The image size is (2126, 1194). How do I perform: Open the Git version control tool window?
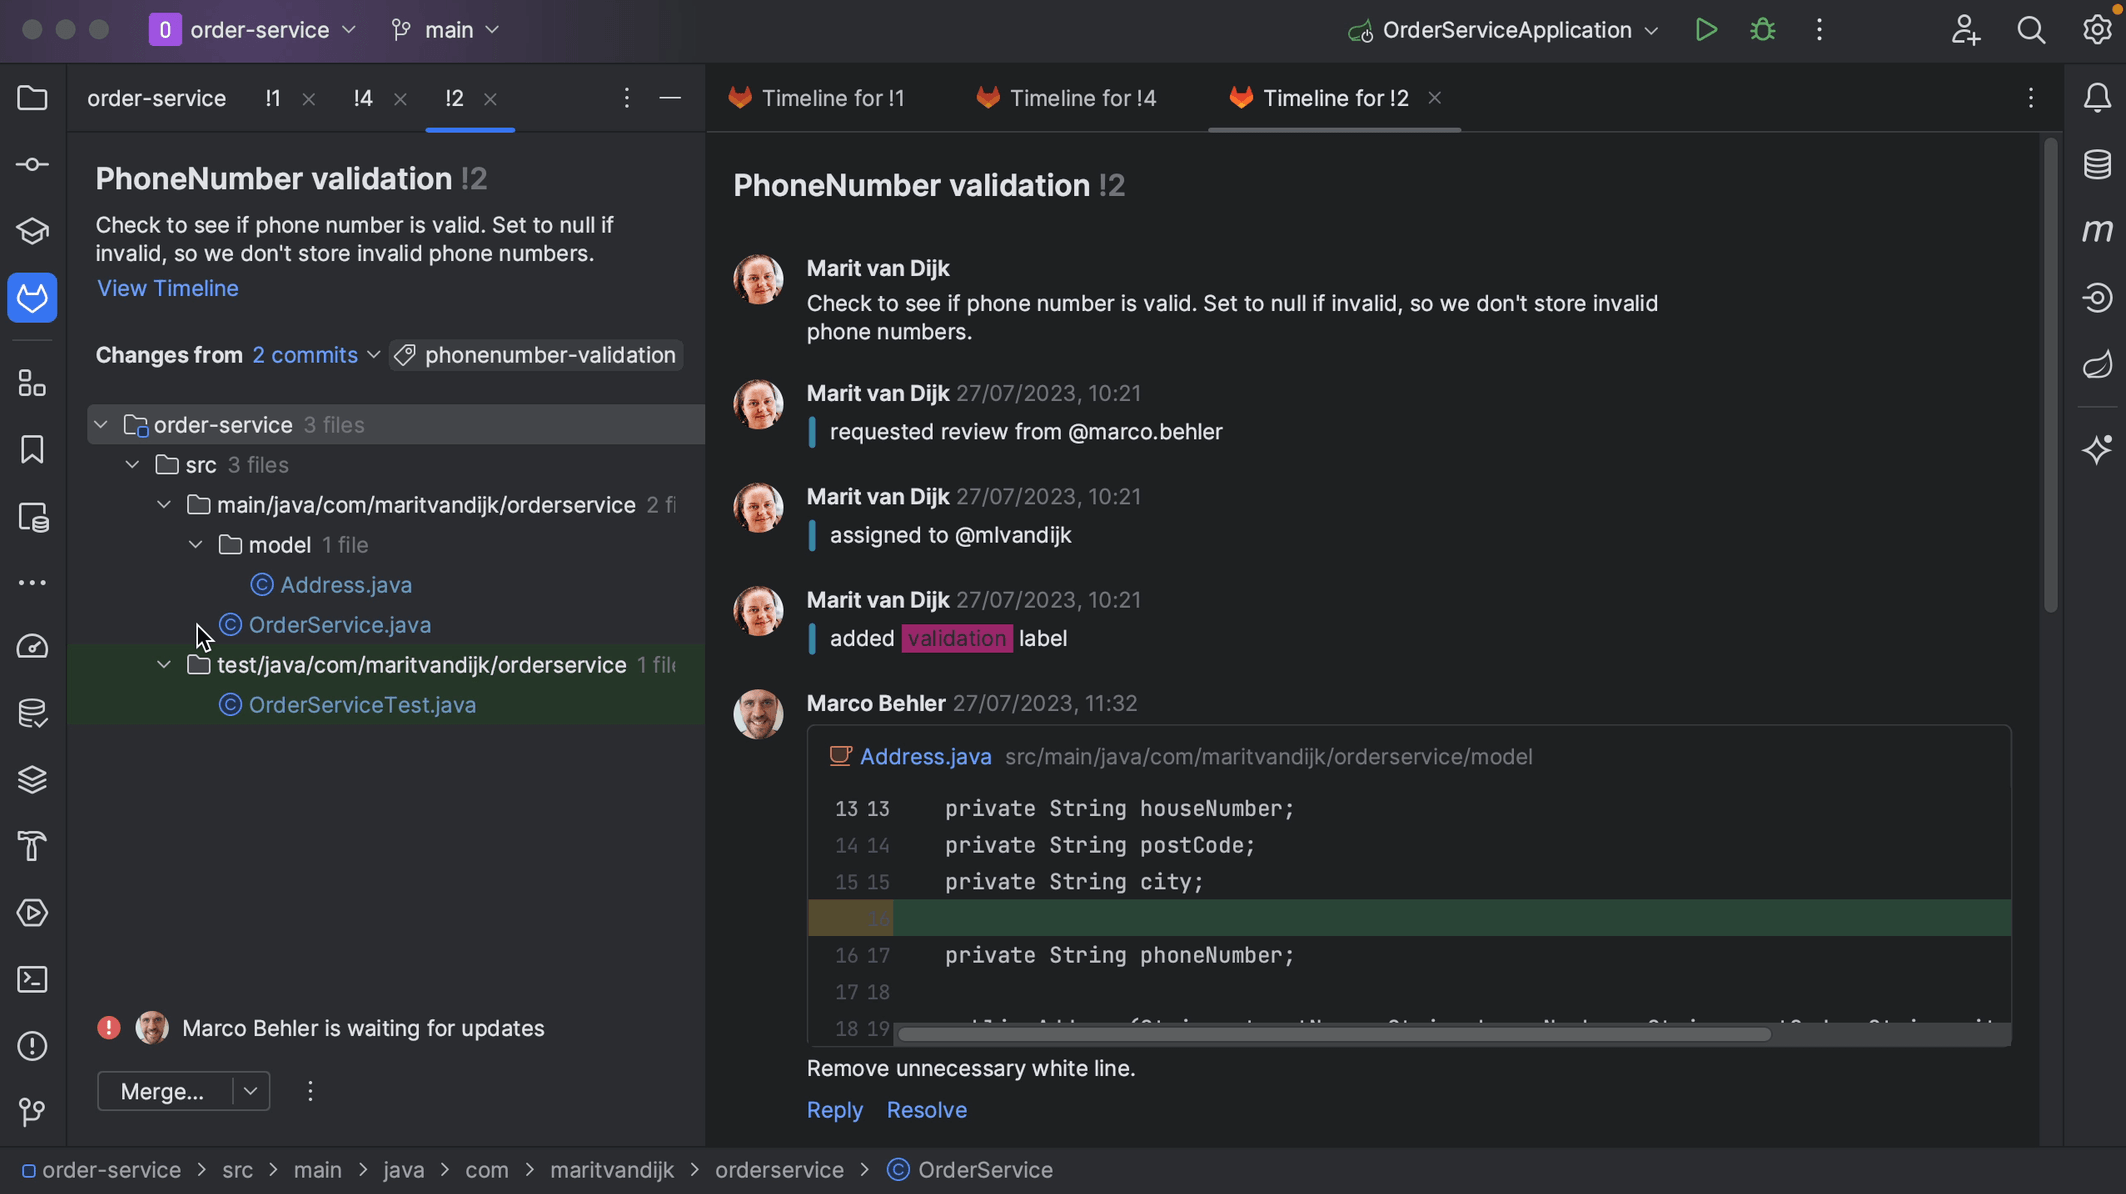coord(32,1112)
